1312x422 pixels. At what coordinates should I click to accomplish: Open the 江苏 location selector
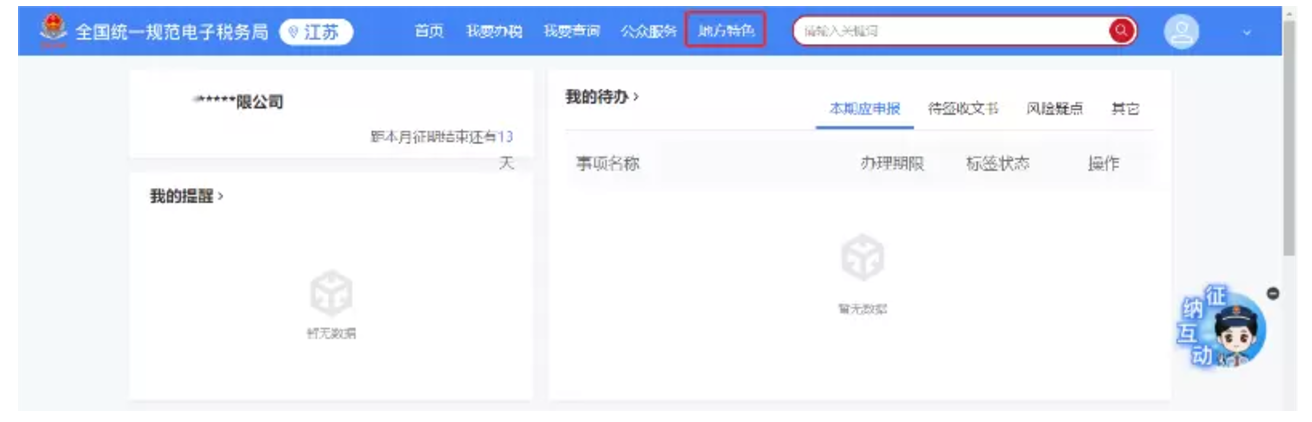click(x=316, y=32)
